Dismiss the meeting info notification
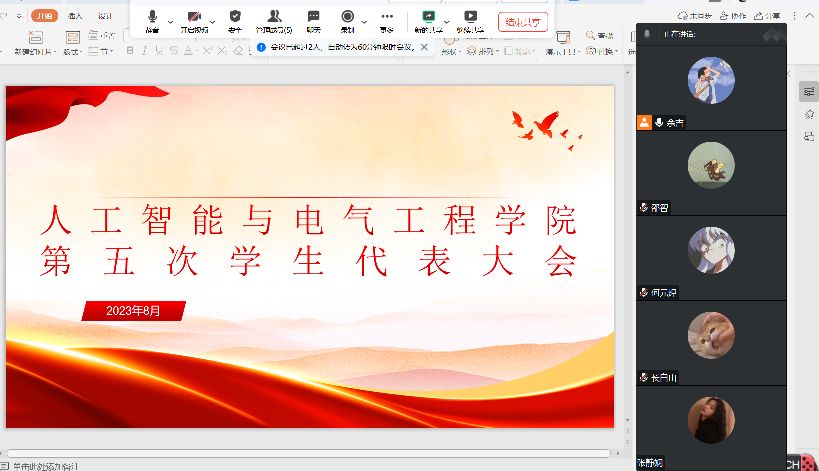 point(424,47)
